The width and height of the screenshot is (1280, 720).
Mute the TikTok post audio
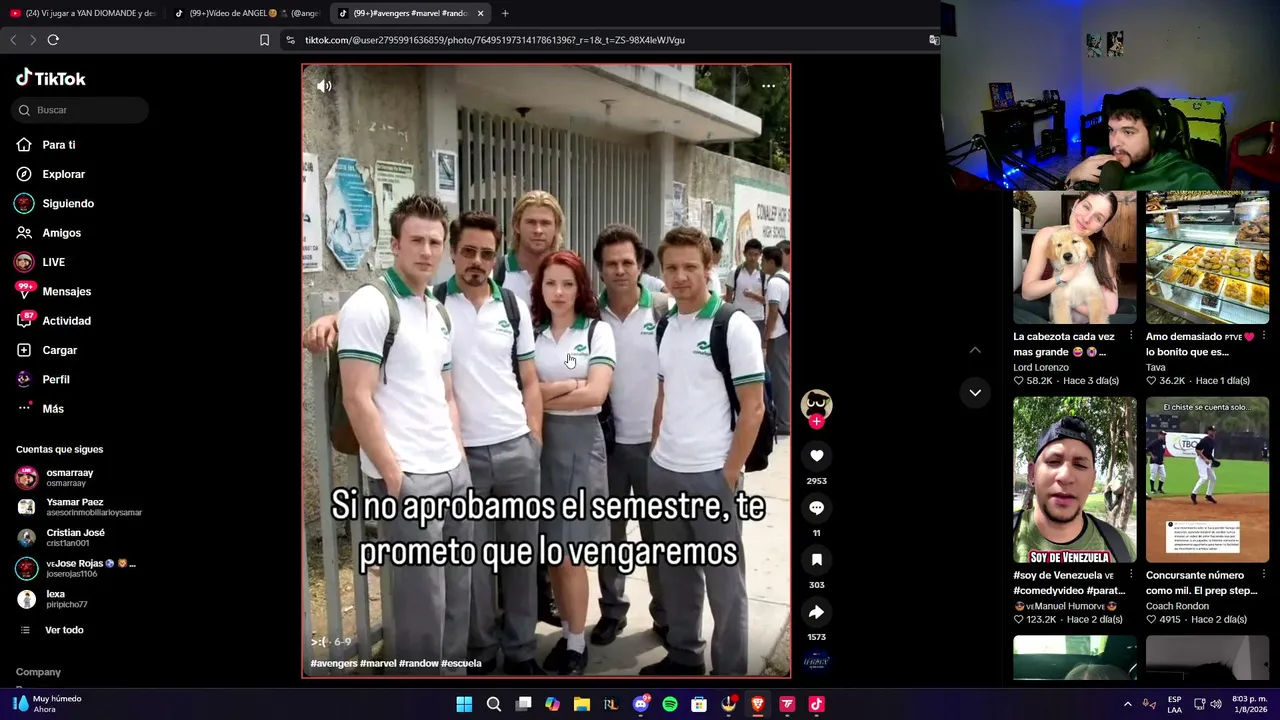click(x=324, y=86)
